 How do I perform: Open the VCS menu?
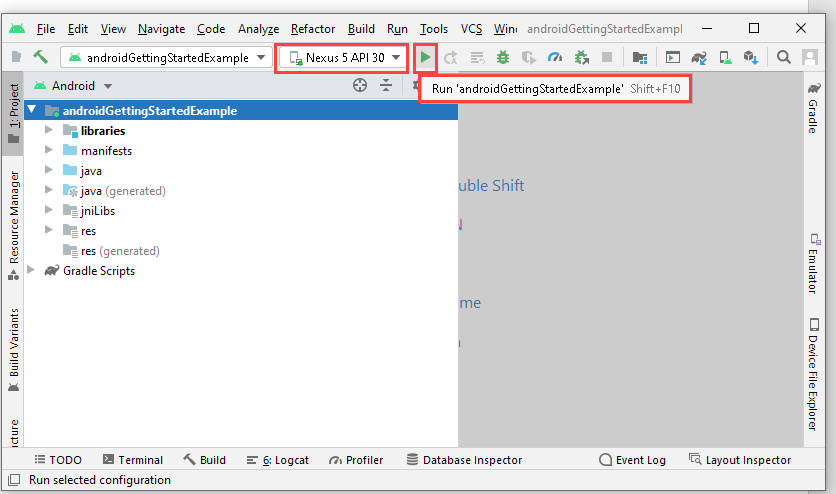(471, 29)
